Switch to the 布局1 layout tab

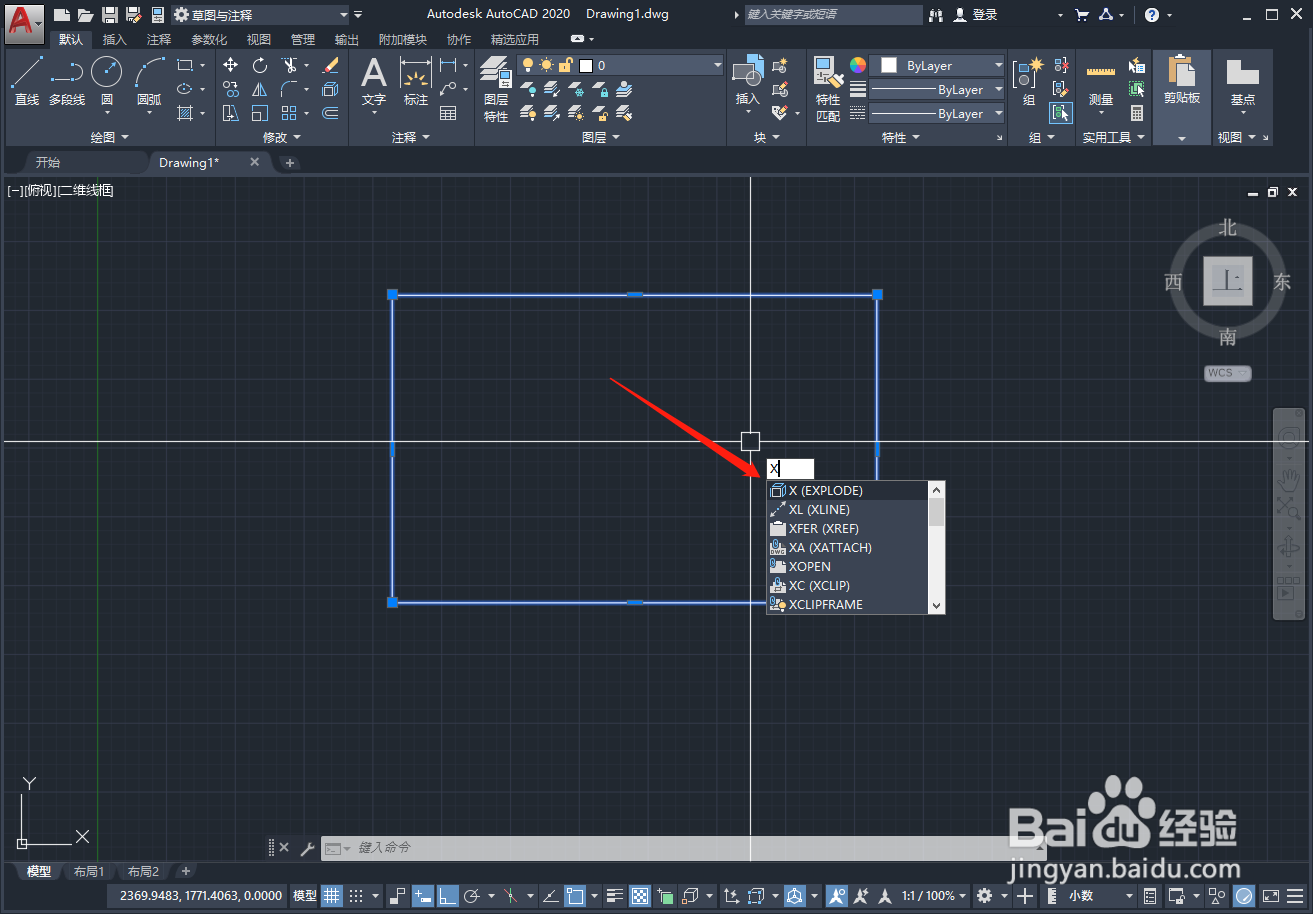pos(89,871)
